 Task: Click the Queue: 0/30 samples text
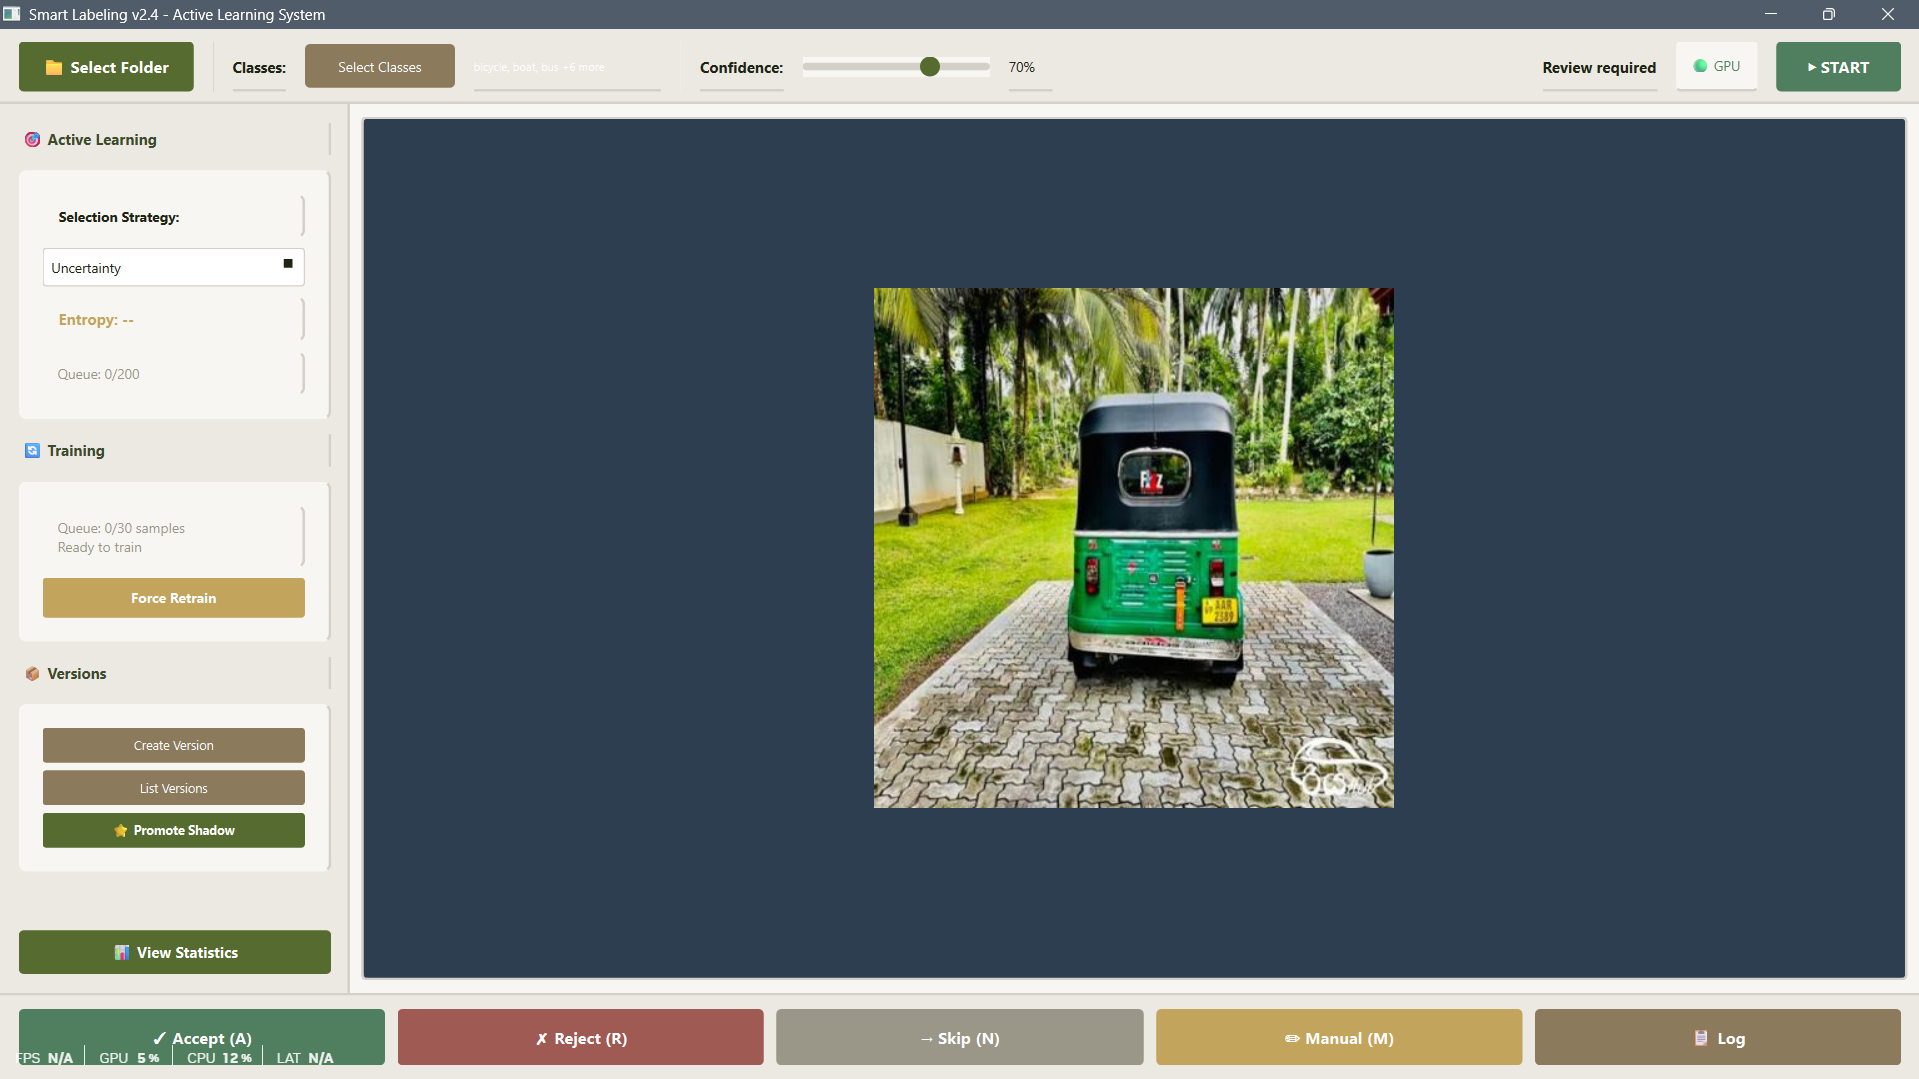121,528
